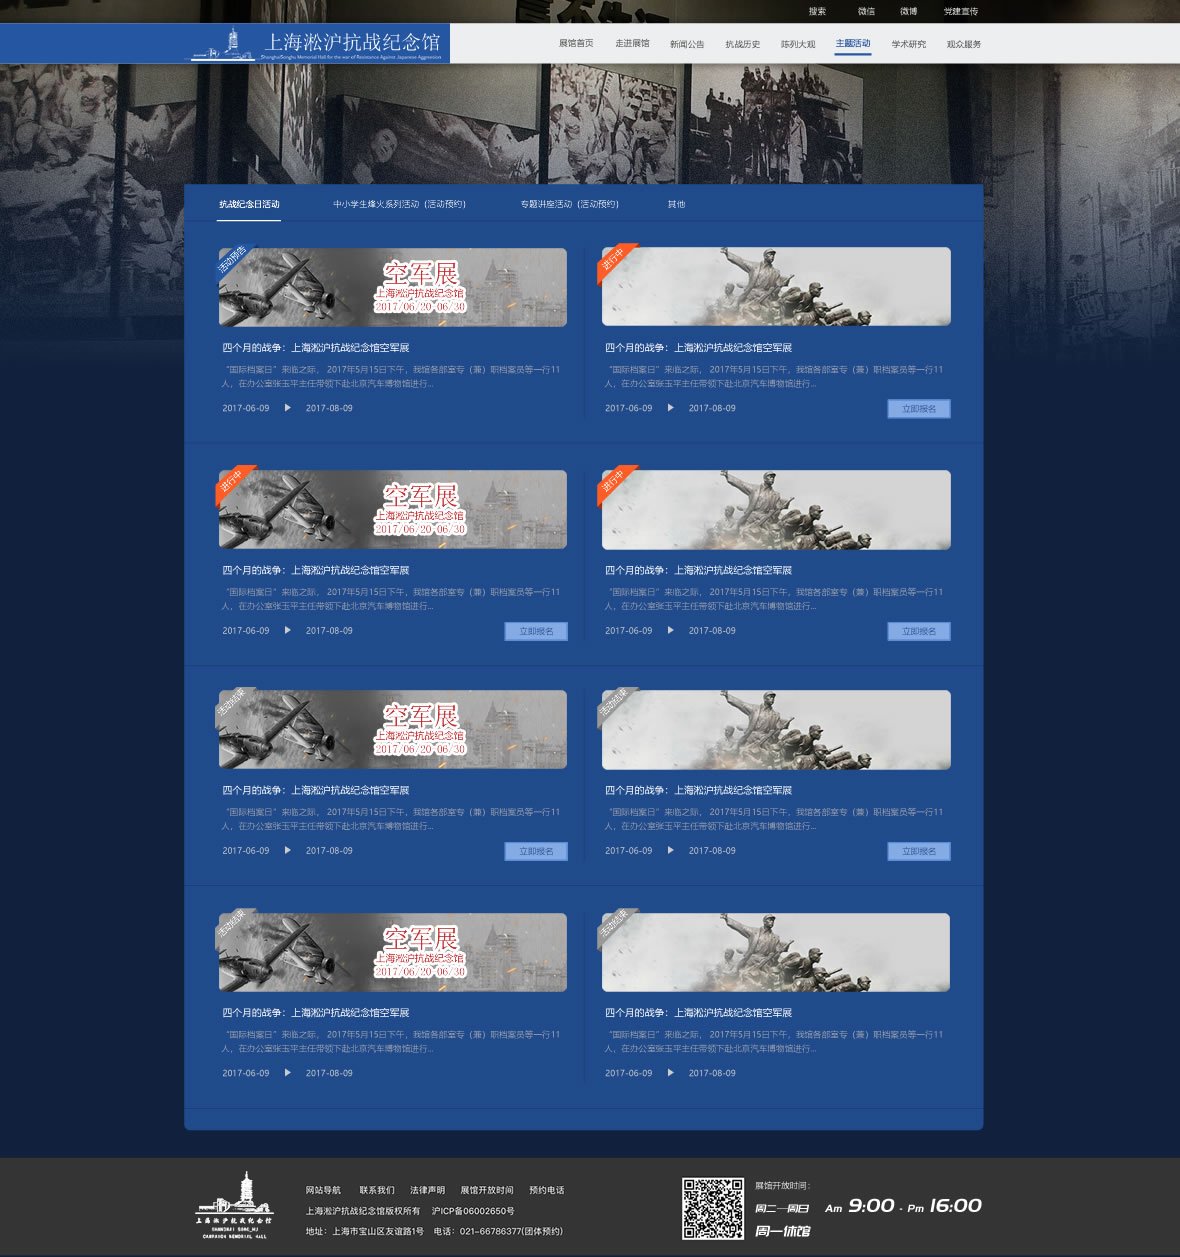Go to 展馆首页 in the navigation bar
The image size is (1180, 1257).
(576, 44)
